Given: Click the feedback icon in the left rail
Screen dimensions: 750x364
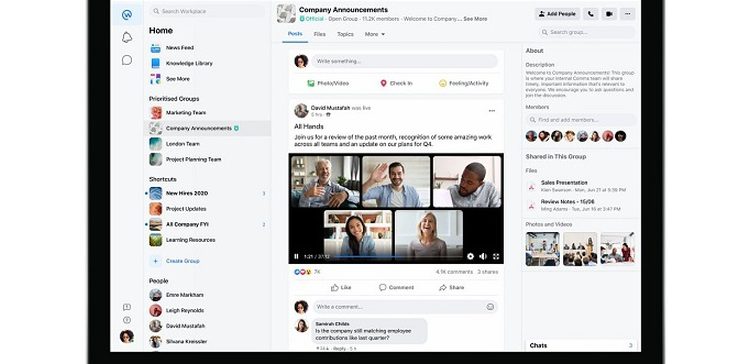Looking at the screenshot, I should click(x=127, y=307).
